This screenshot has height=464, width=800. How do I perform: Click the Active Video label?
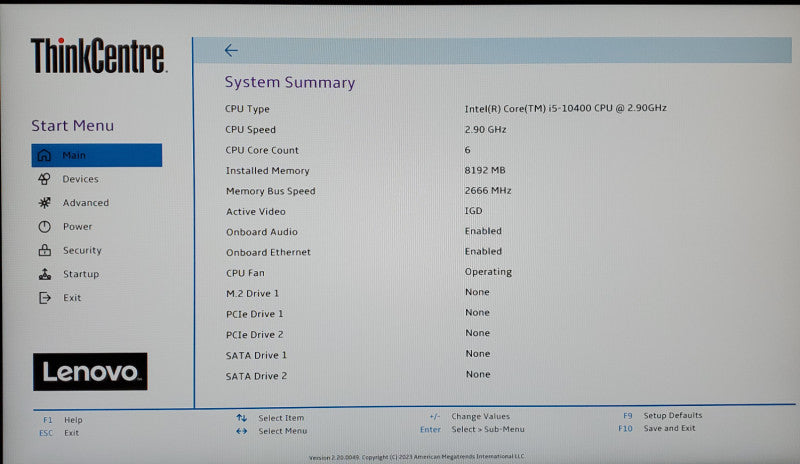(256, 211)
